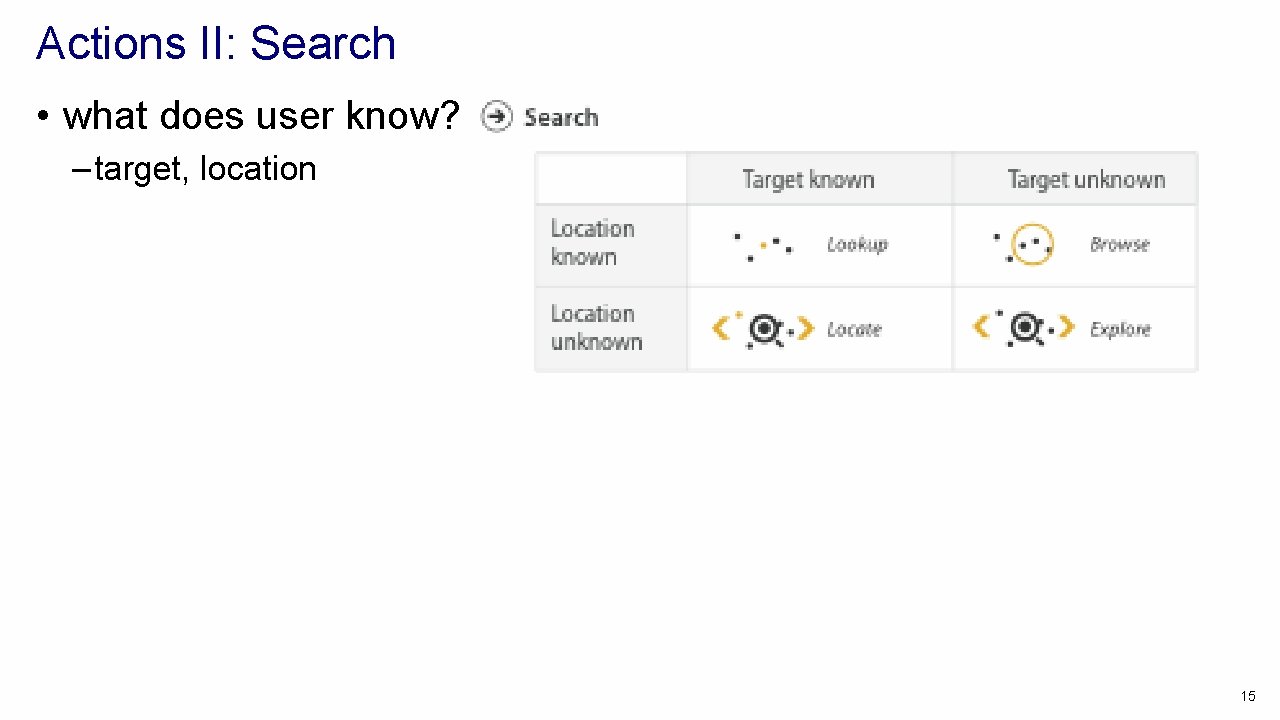Click the left yellow chevron in Locate
Screen dimensions: 1280x720
[x=721, y=328]
